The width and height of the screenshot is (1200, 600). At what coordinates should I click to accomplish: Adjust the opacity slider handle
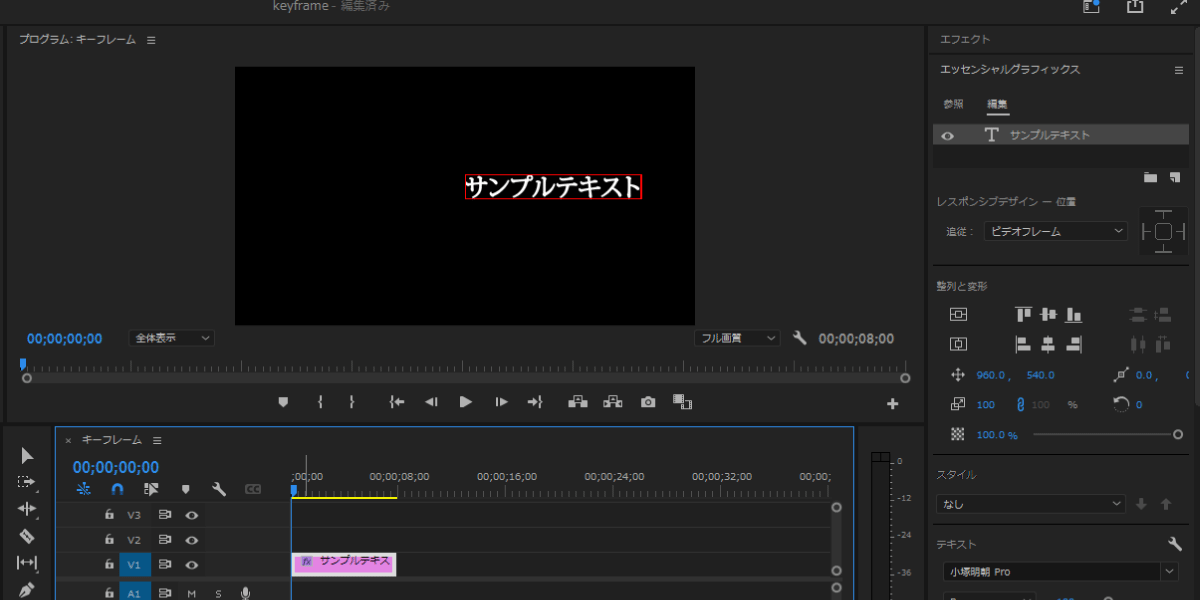pos(1178,434)
